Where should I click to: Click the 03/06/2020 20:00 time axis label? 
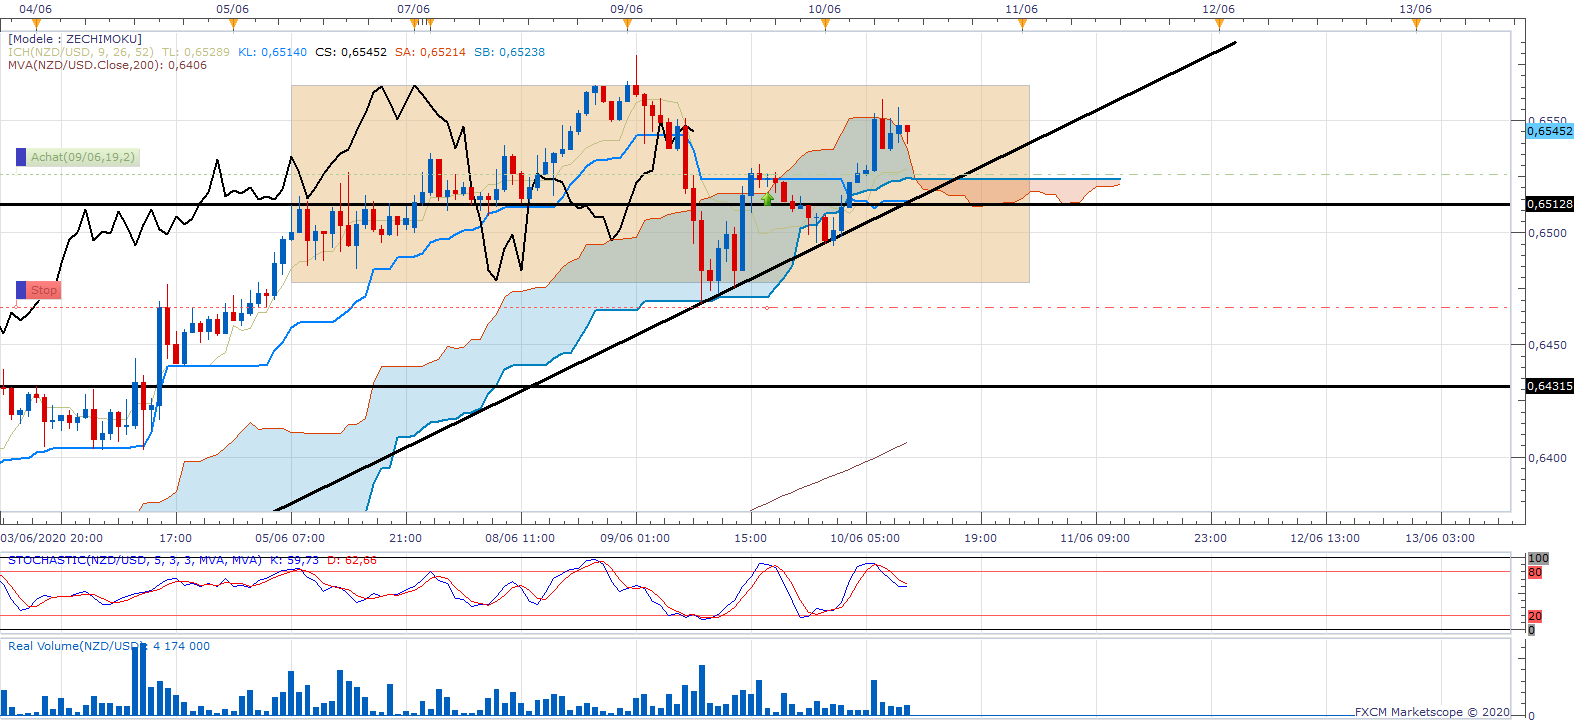52,538
